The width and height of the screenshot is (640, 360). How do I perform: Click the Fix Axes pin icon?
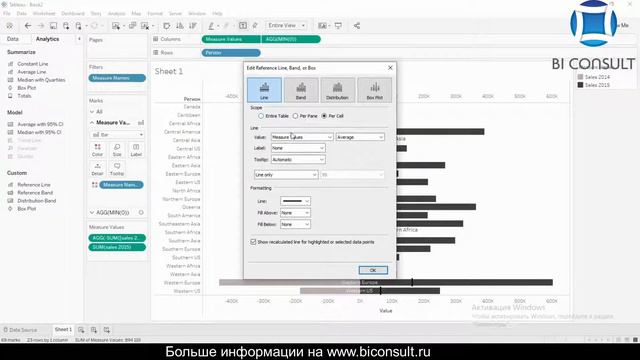click(x=255, y=26)
